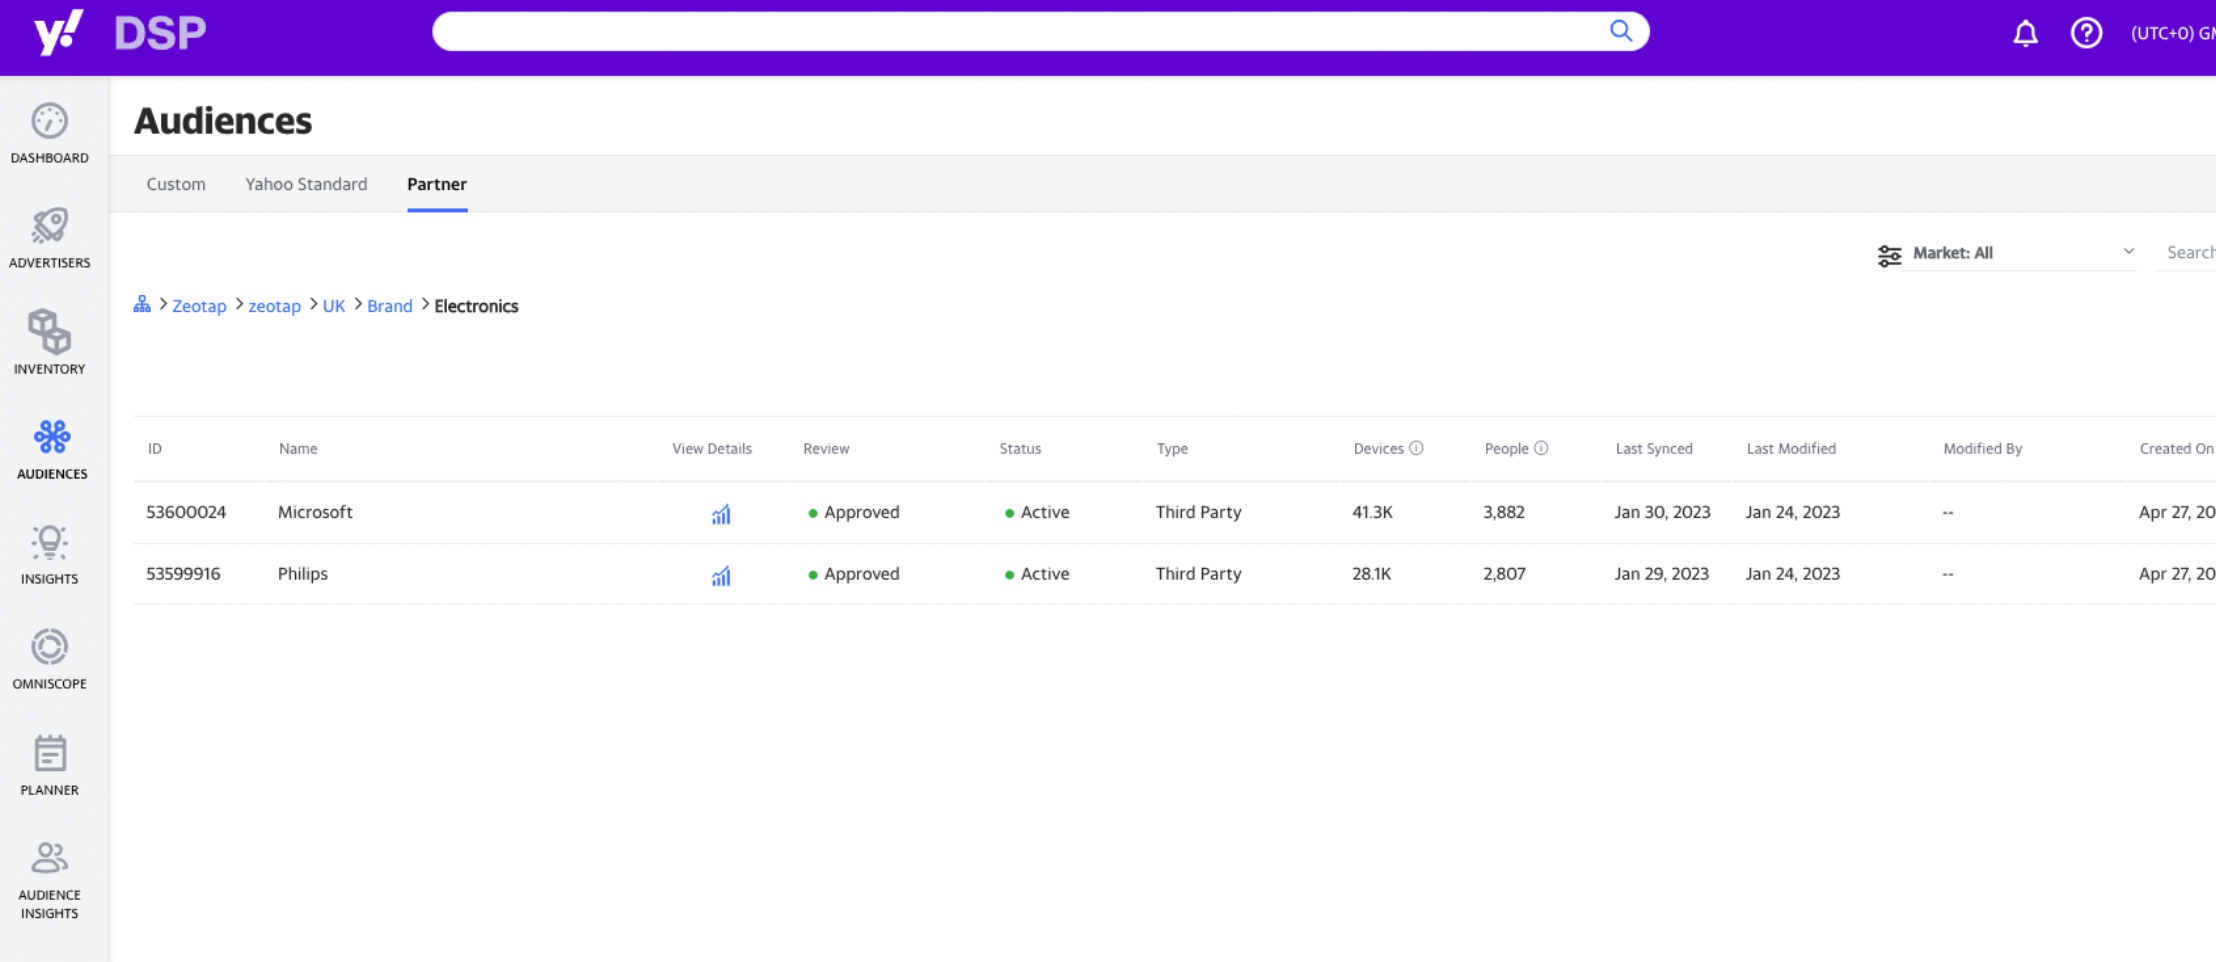Image resolution: width=2216 pixels, height=962 pixels.
Task: Click Third Party type in Philips row
Action: (x=1198, y=574)
